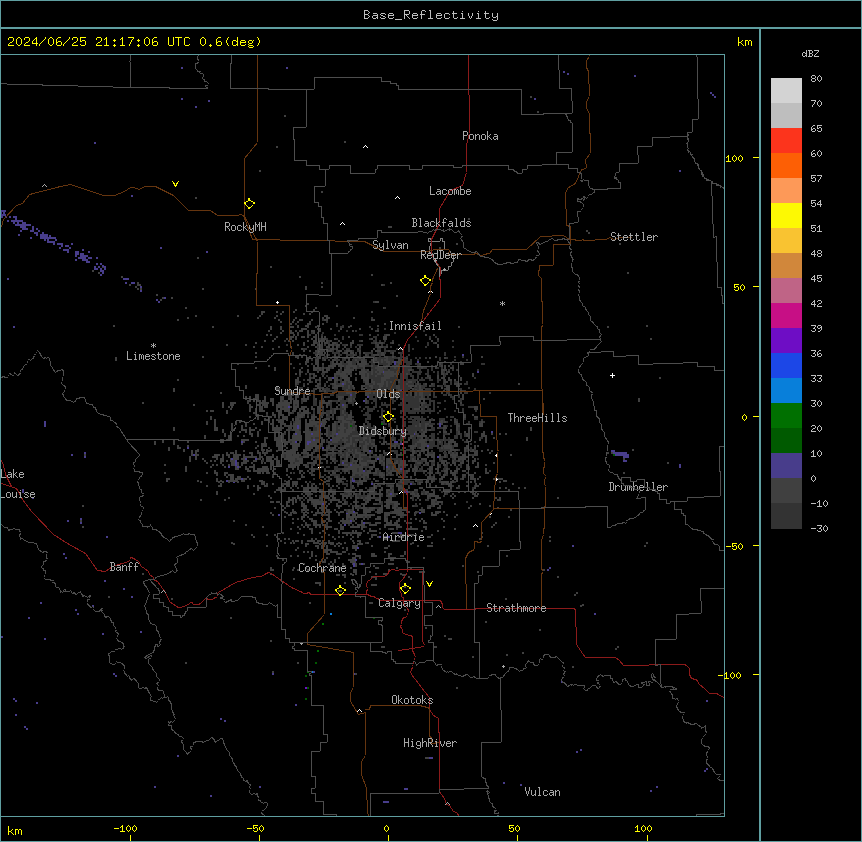862x842 pixels.
Task: Click the indigo 0-10 dBZ legend swatch
Action: 786,466
